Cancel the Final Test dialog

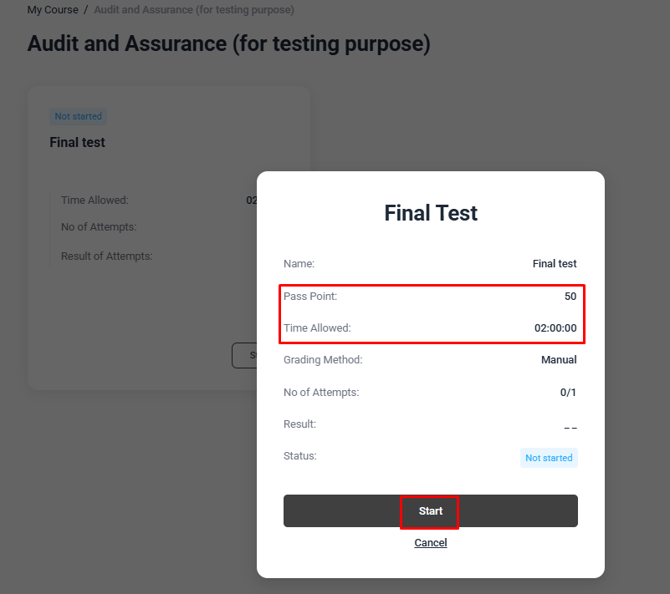tap(430, 543)
